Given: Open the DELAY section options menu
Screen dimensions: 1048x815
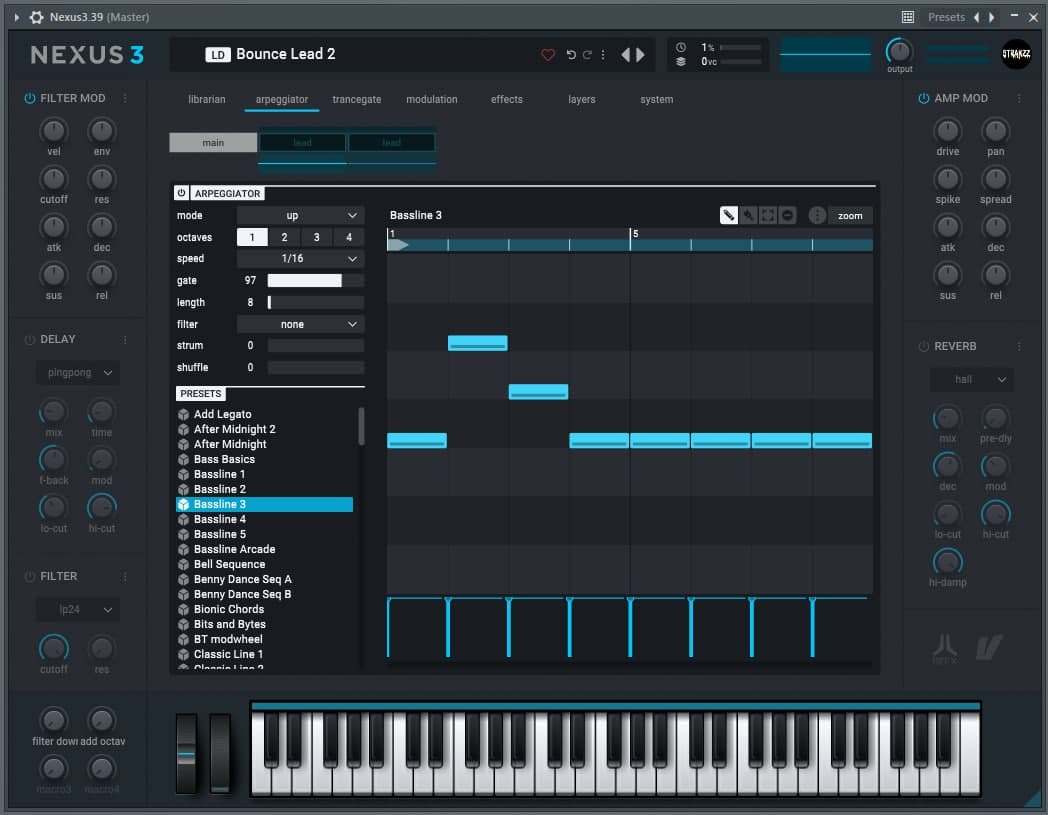Looking at the screenshot, I should [x=125, y=340].
